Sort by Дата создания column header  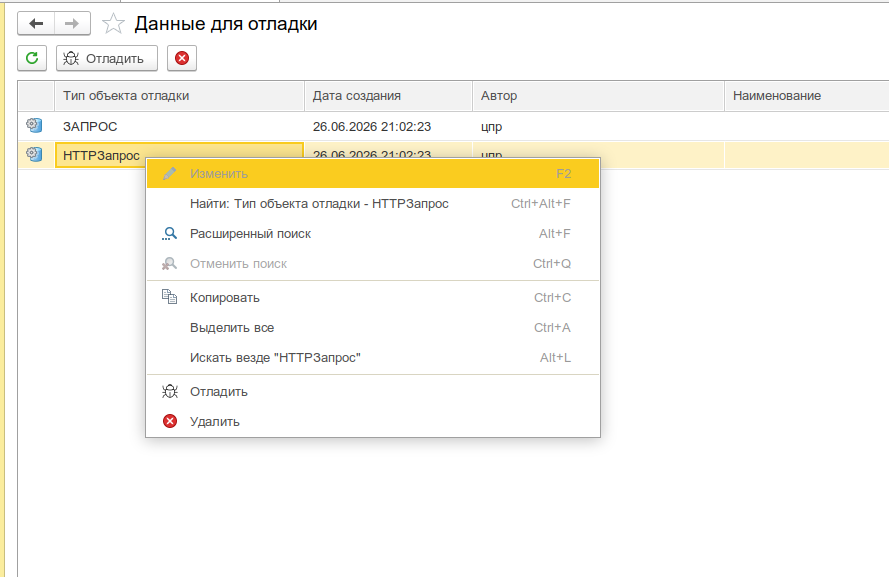pos(388,96)
